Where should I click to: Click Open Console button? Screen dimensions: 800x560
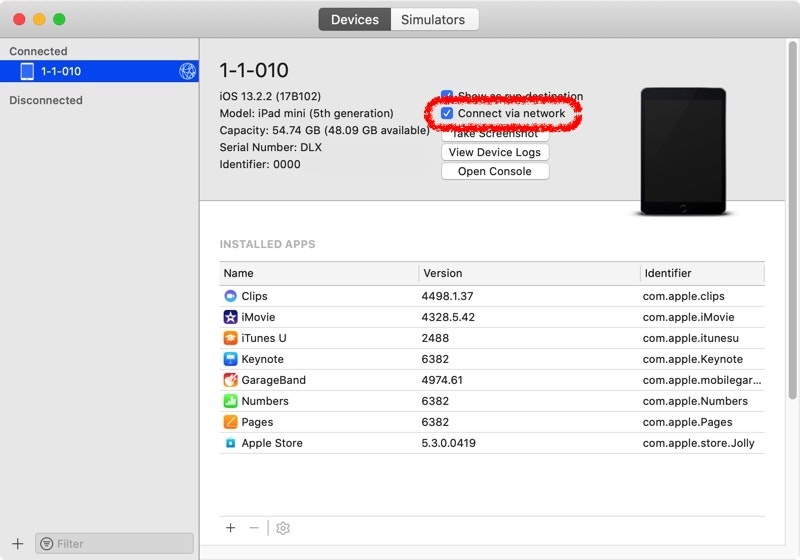coord(495,171)
